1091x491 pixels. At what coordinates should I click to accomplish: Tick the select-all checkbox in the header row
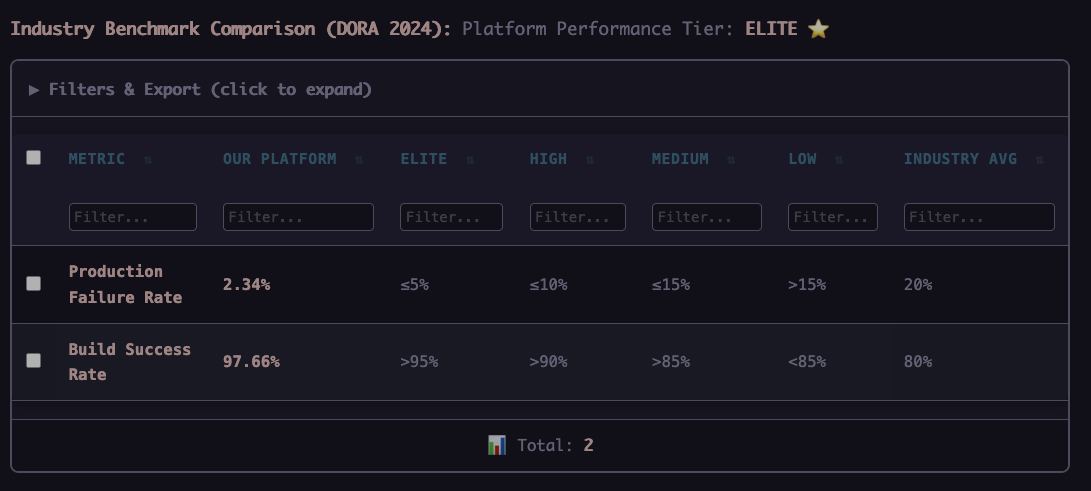click(34, 158)
